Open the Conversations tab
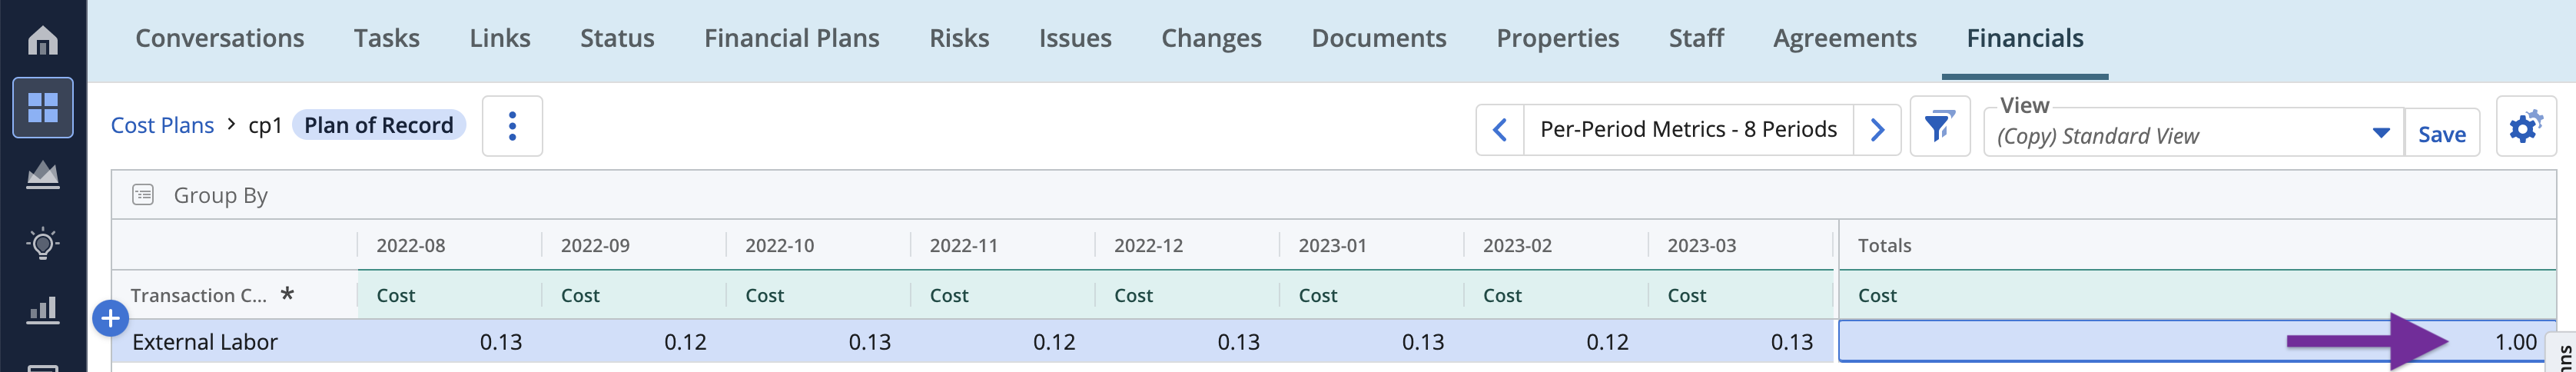Viewport: 2576px width, 372px height. click(219, 38)
